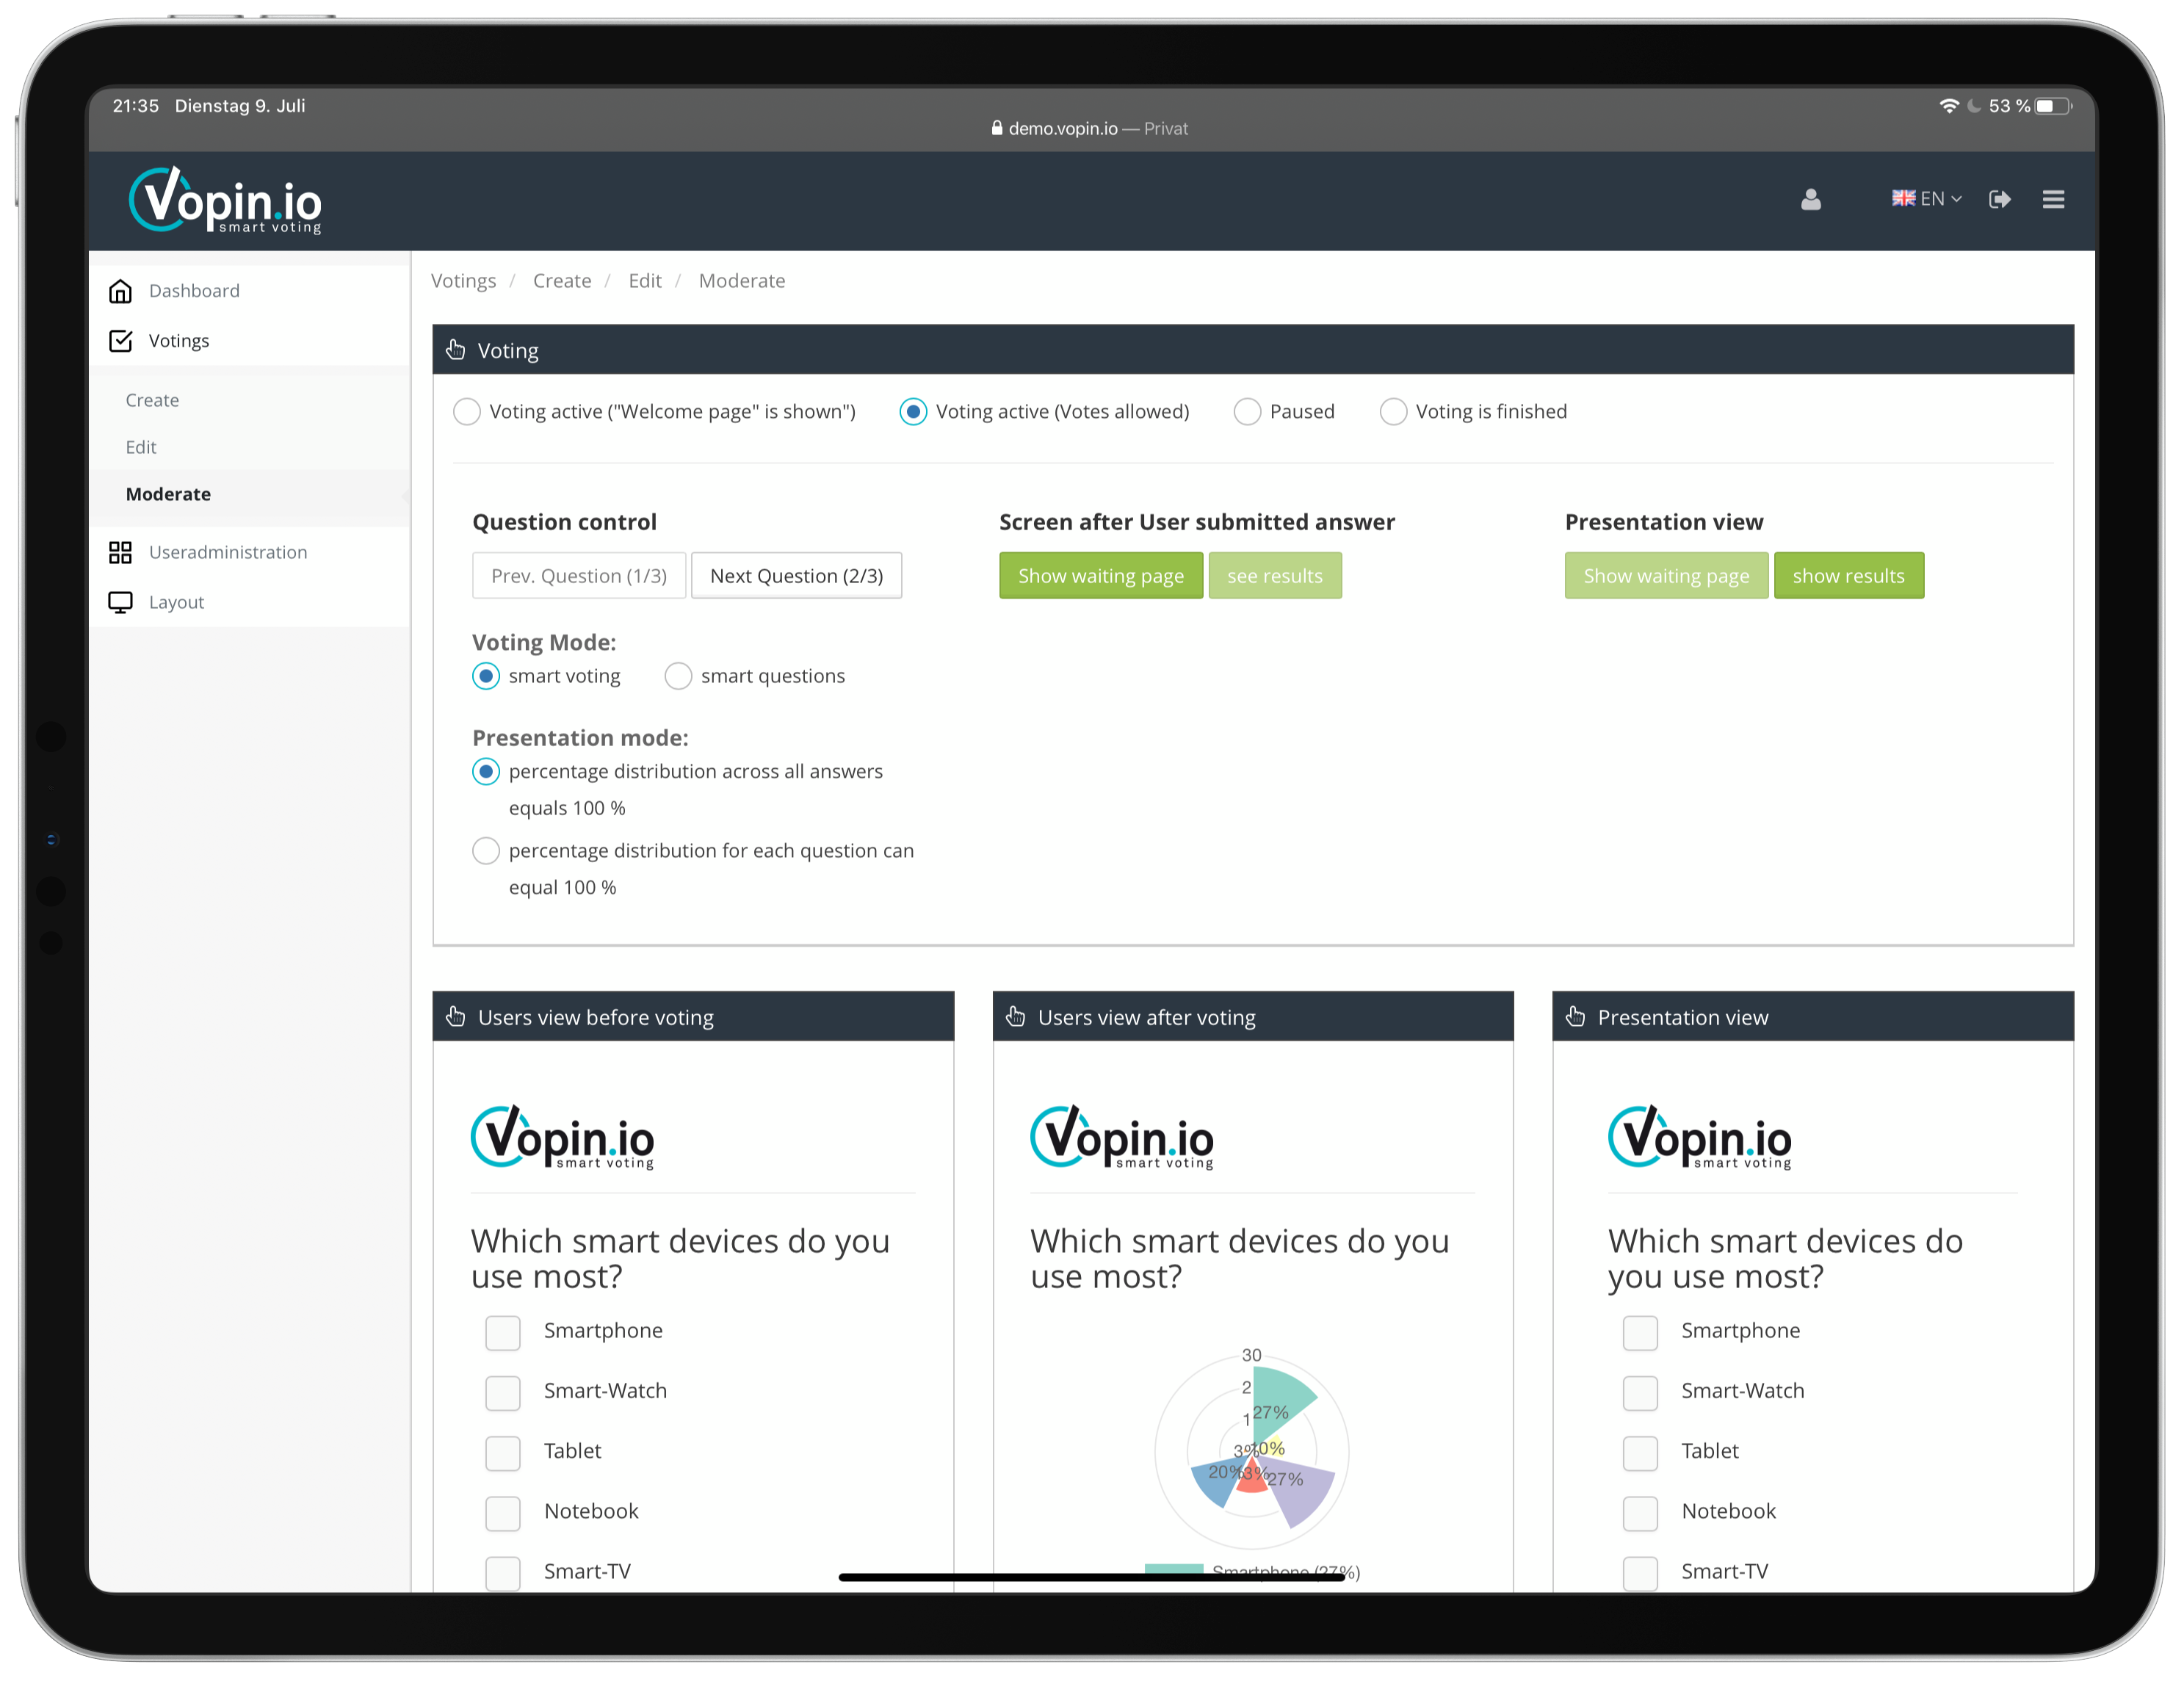Check the Smartphone answer checkbox
Image resolution: width=2184 pixels, height=1681 pixels.
[x=503, y=1332]
